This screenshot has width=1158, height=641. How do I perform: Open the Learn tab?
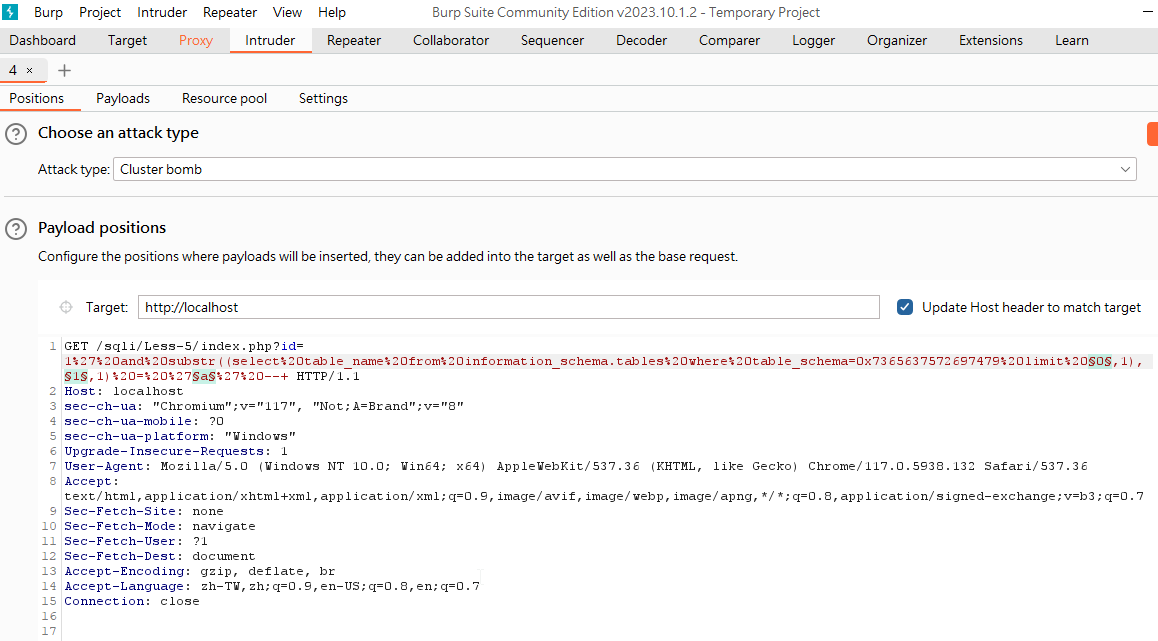pos(1072,41)
